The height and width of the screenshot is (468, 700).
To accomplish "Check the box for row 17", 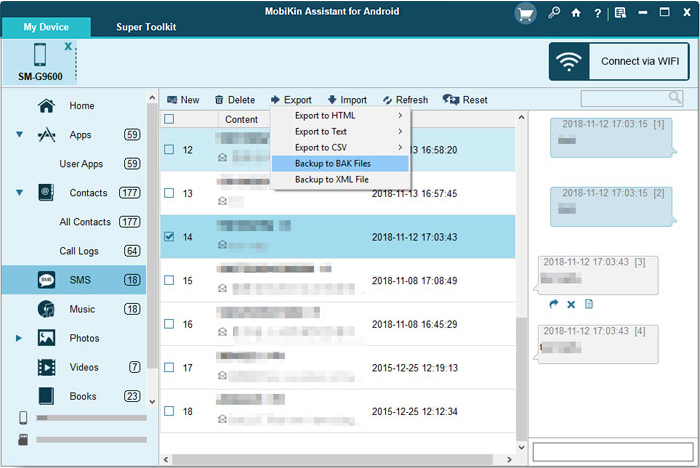I will (x=169, y=368).
